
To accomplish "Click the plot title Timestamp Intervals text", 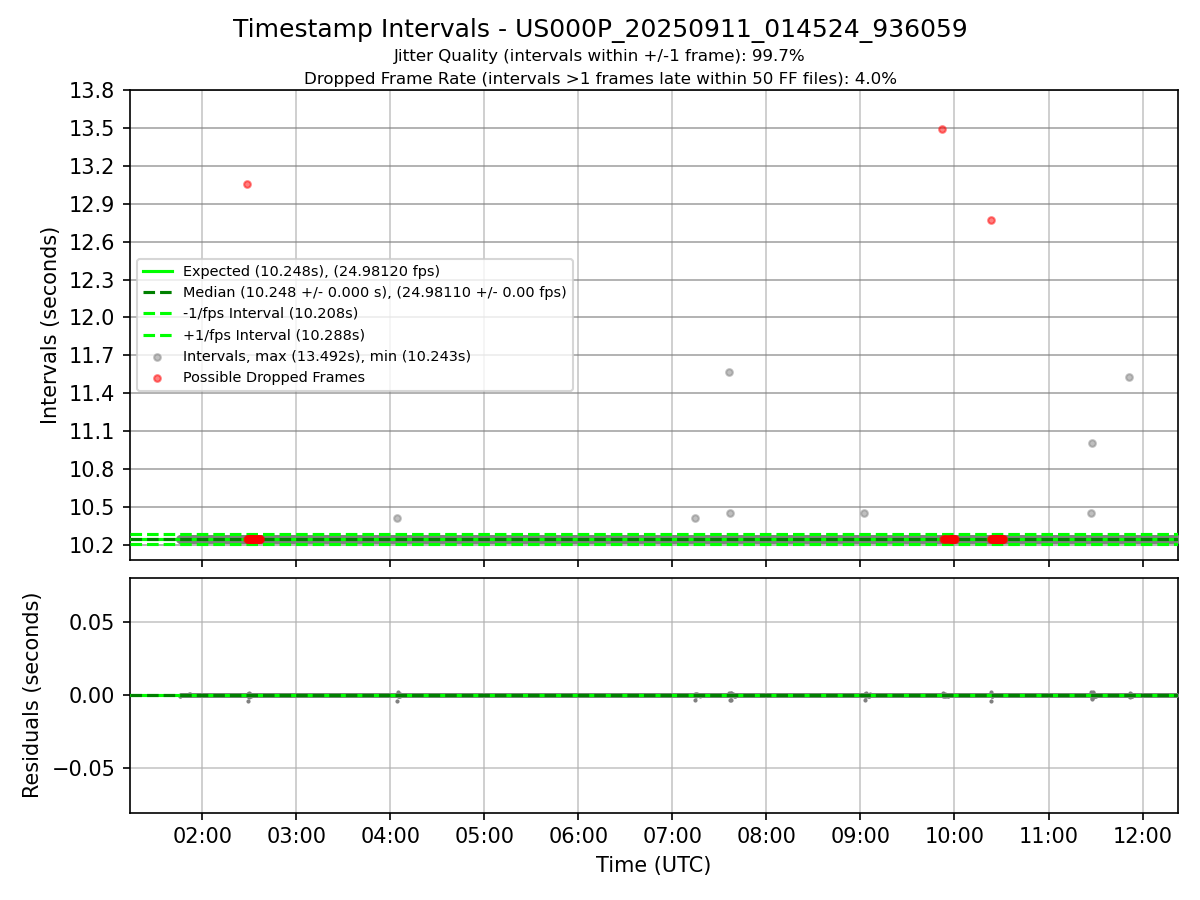I will (600, 29).
